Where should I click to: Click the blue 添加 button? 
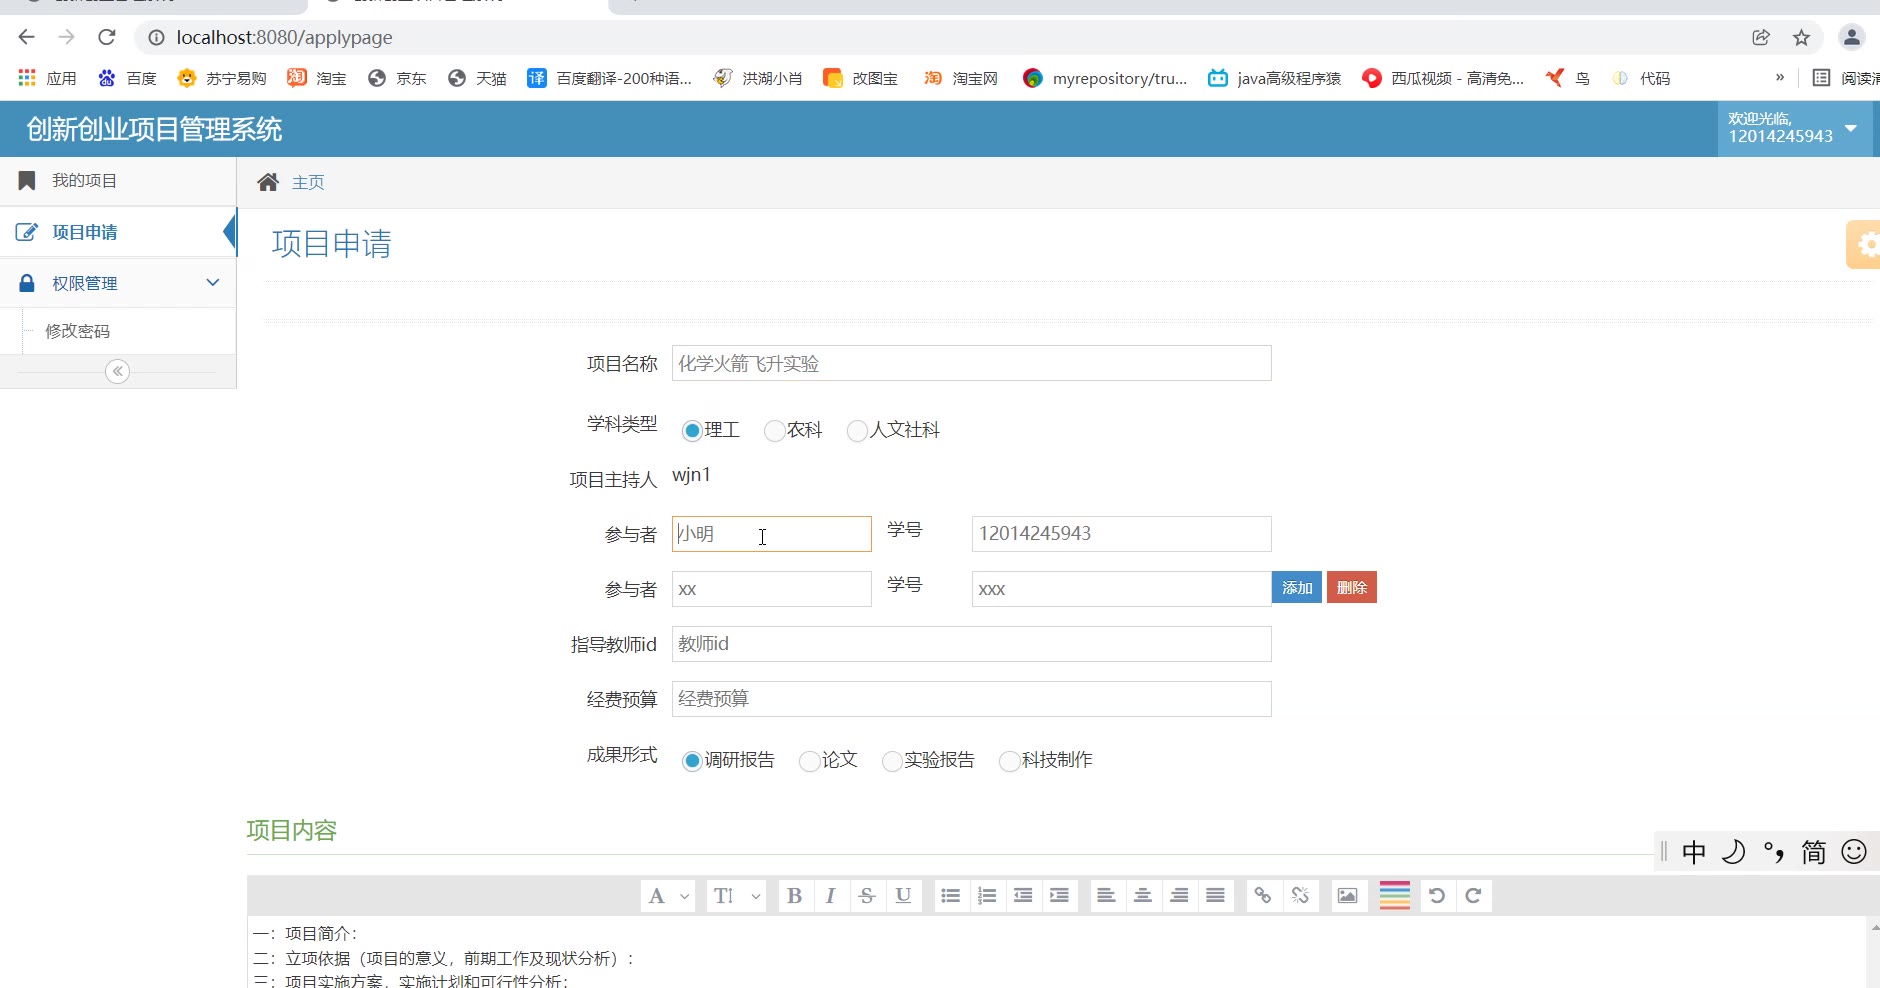(x=1297, y=588)
